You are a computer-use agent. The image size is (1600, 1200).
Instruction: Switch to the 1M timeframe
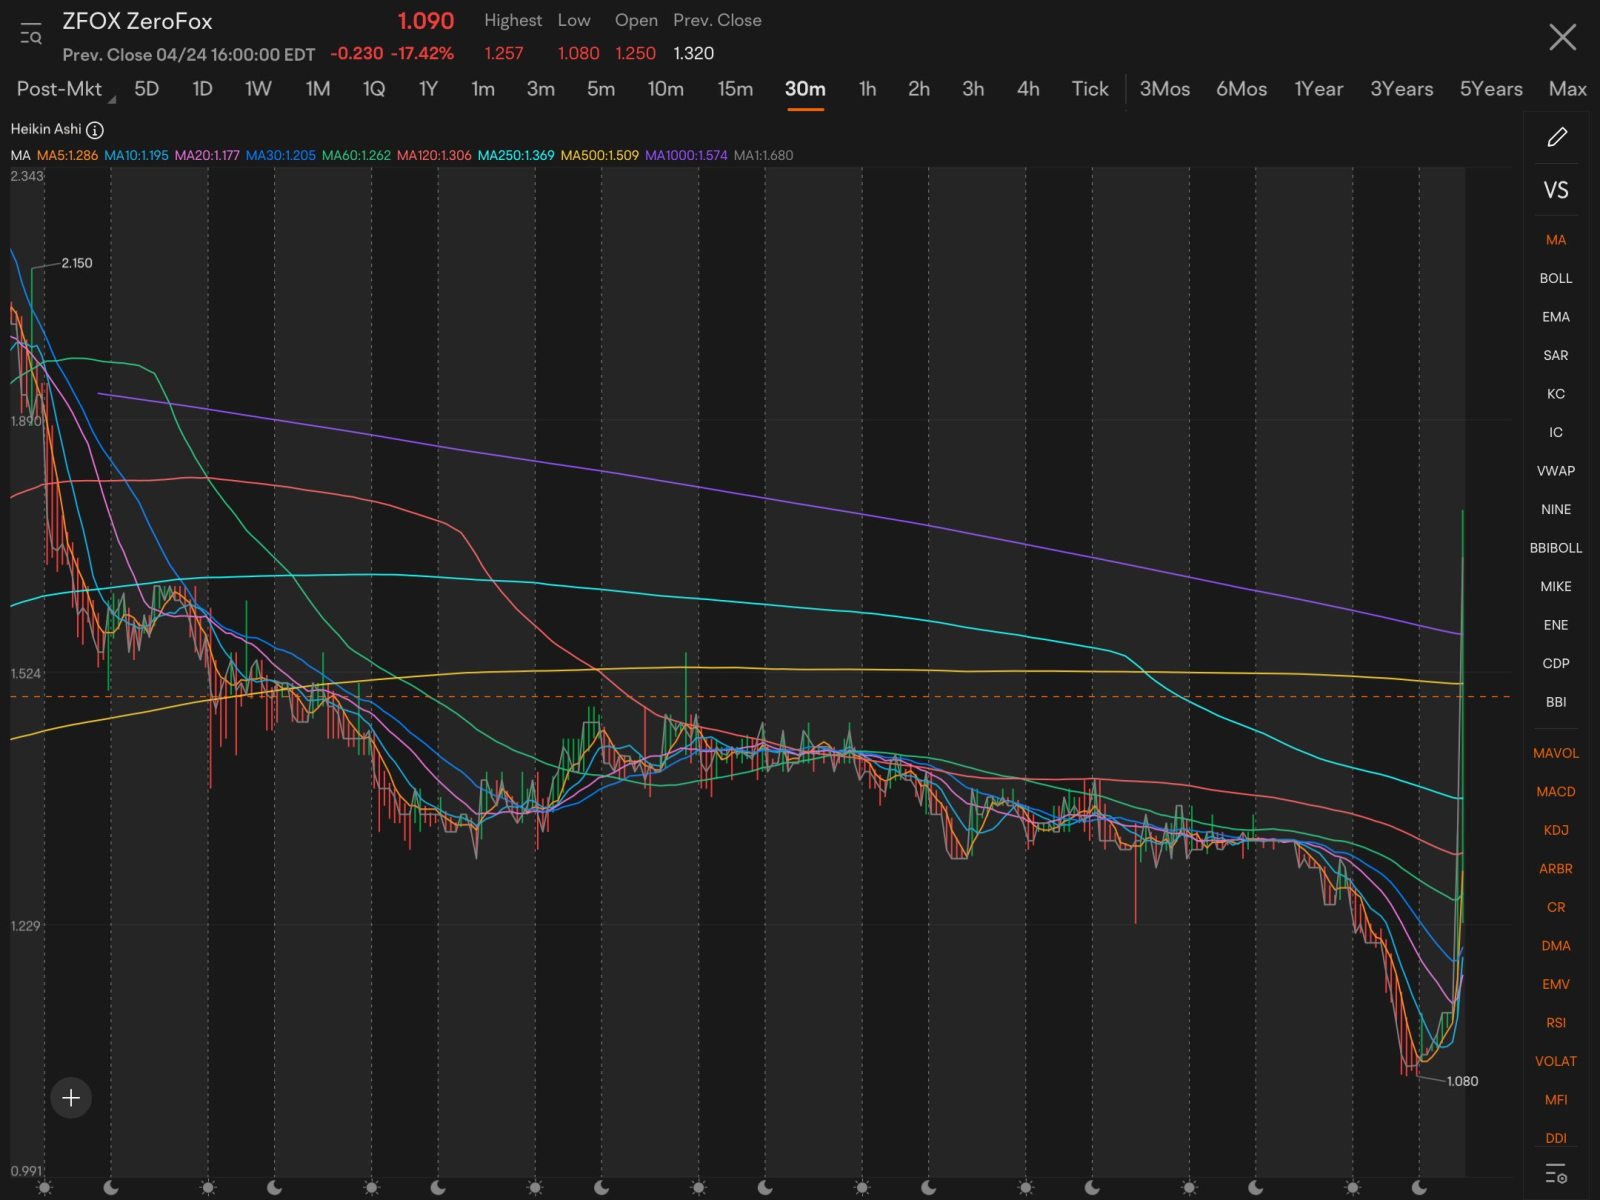pos(318,89)
